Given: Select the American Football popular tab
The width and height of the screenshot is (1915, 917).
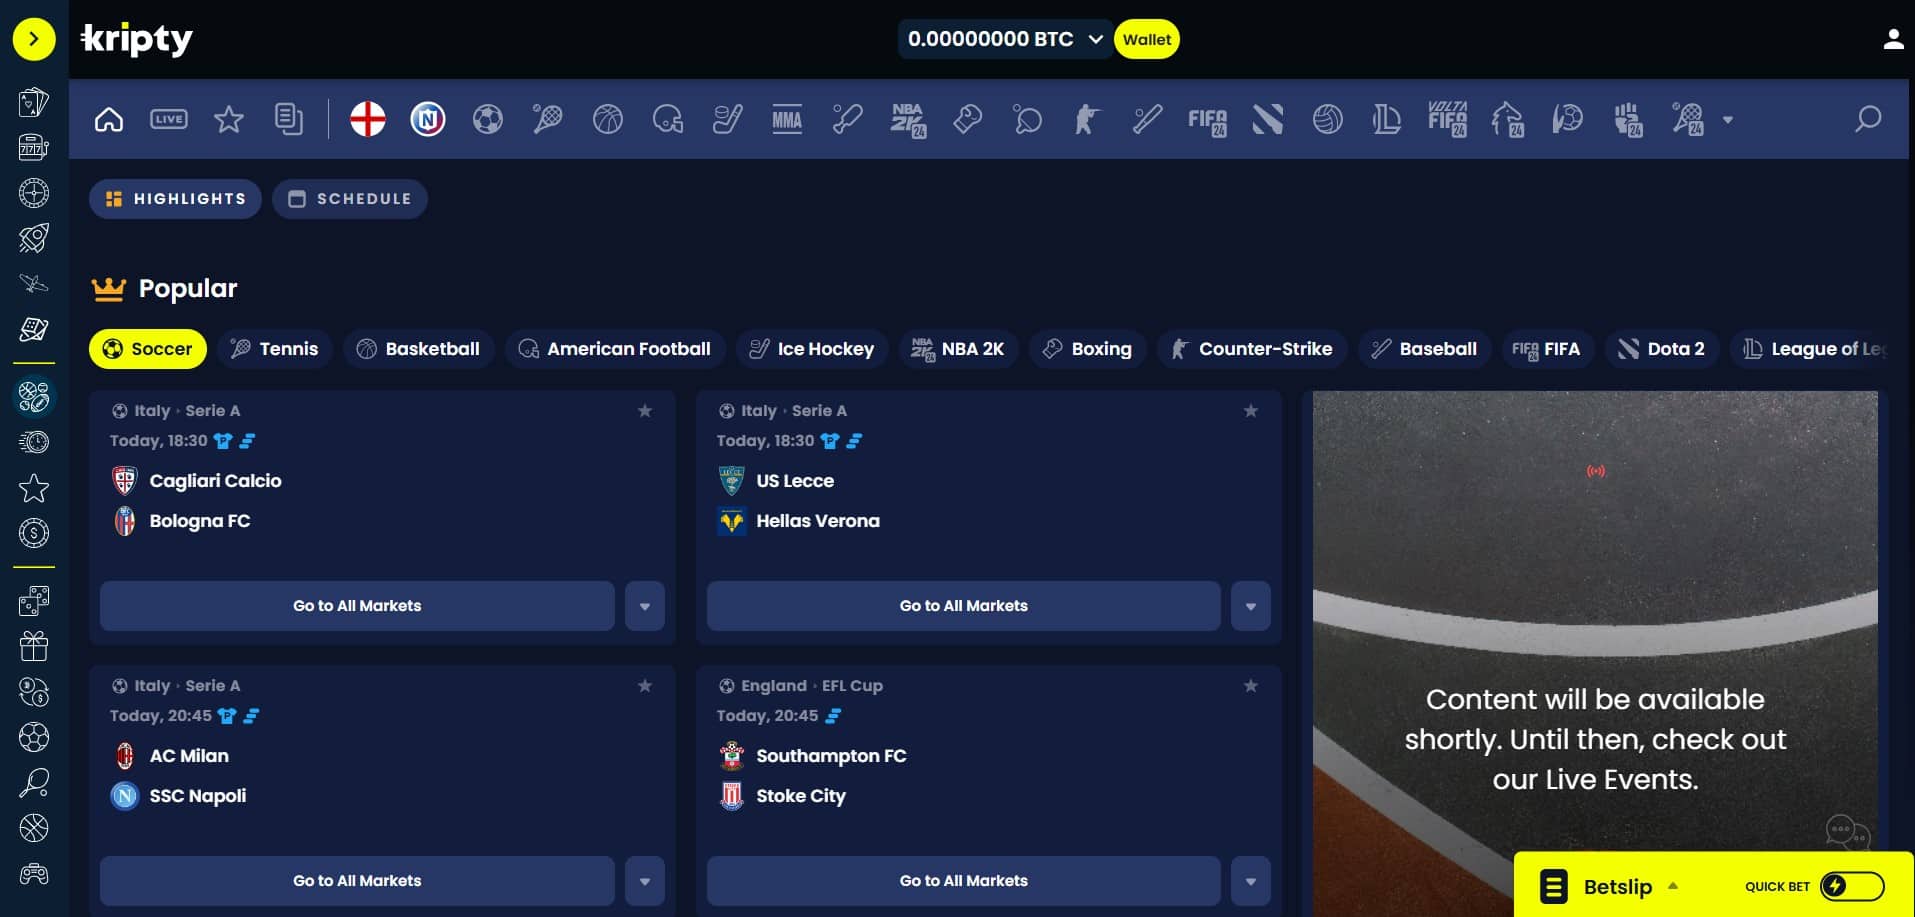Looking at the screenshot, I should point(615,349).
